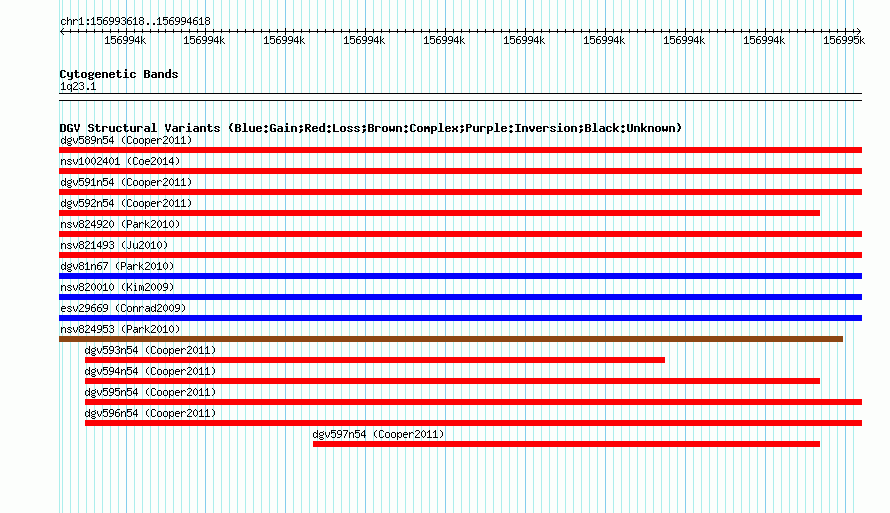Select the 1q23.1 band label
Image resolution: width=890 pixels, height=513 pixels.
78,86
